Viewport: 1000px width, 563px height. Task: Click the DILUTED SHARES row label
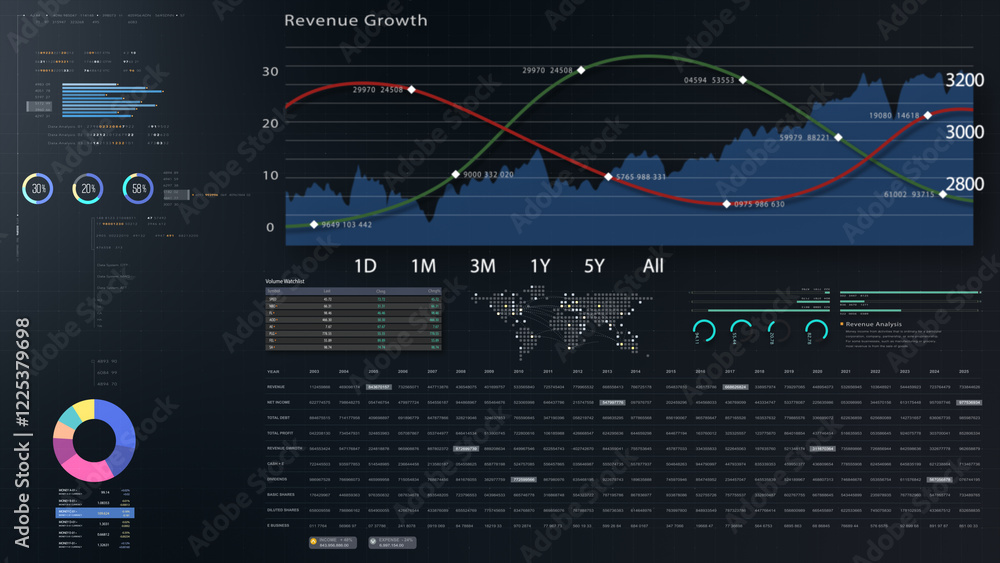pos(283,510)
